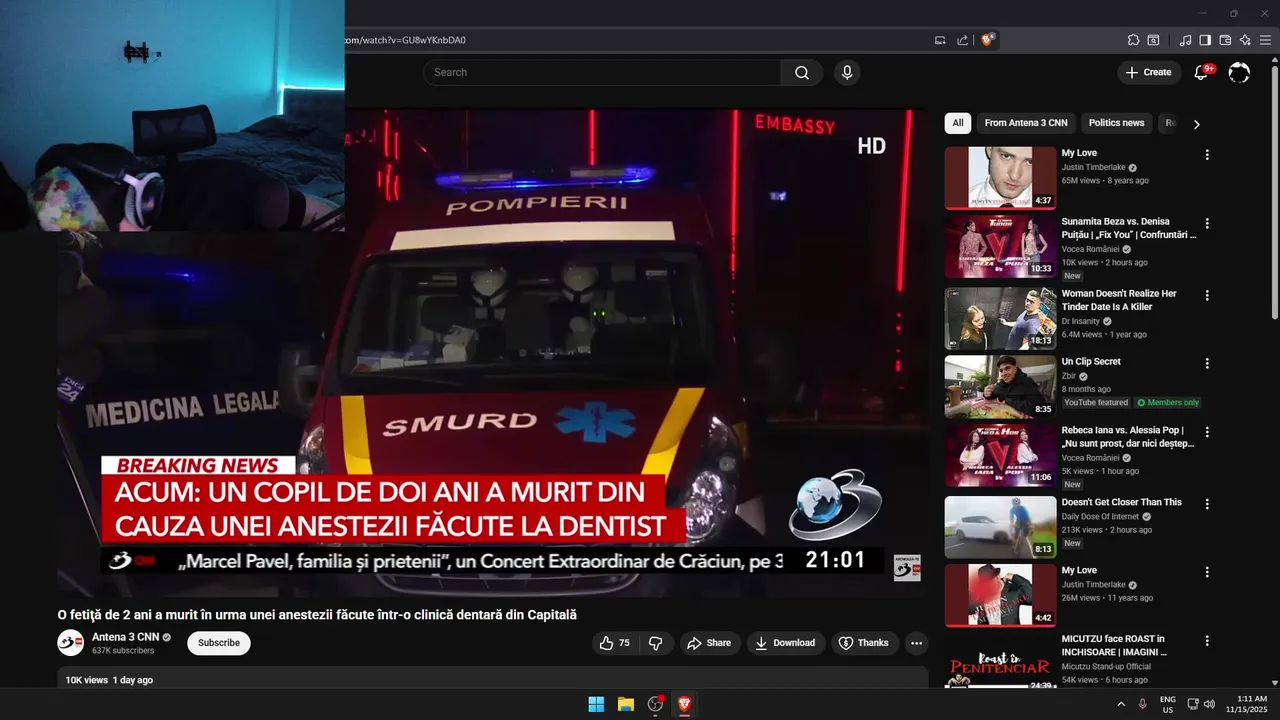Like the video with thumbs up
This screenshot has height=720, width=1280.
[x=617, y=643]
